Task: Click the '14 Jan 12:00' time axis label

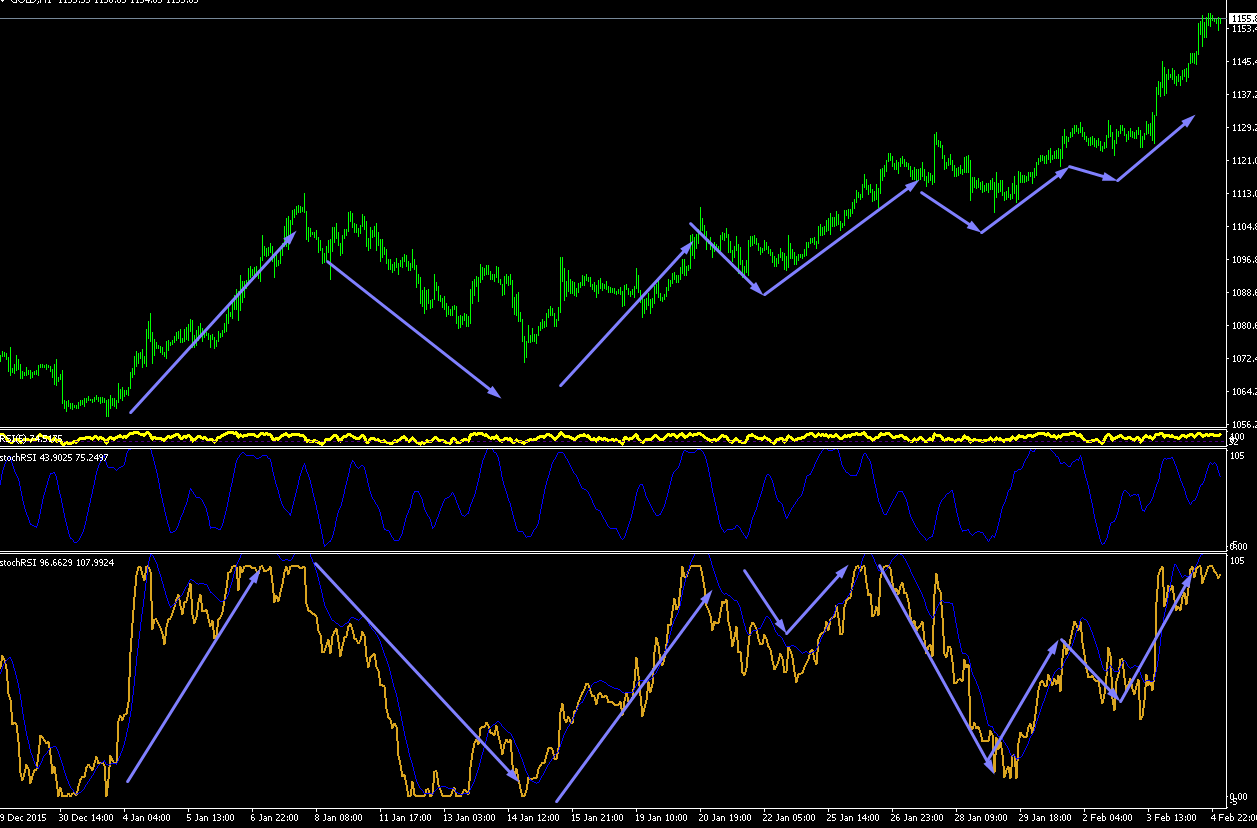Action: (533, 818)
